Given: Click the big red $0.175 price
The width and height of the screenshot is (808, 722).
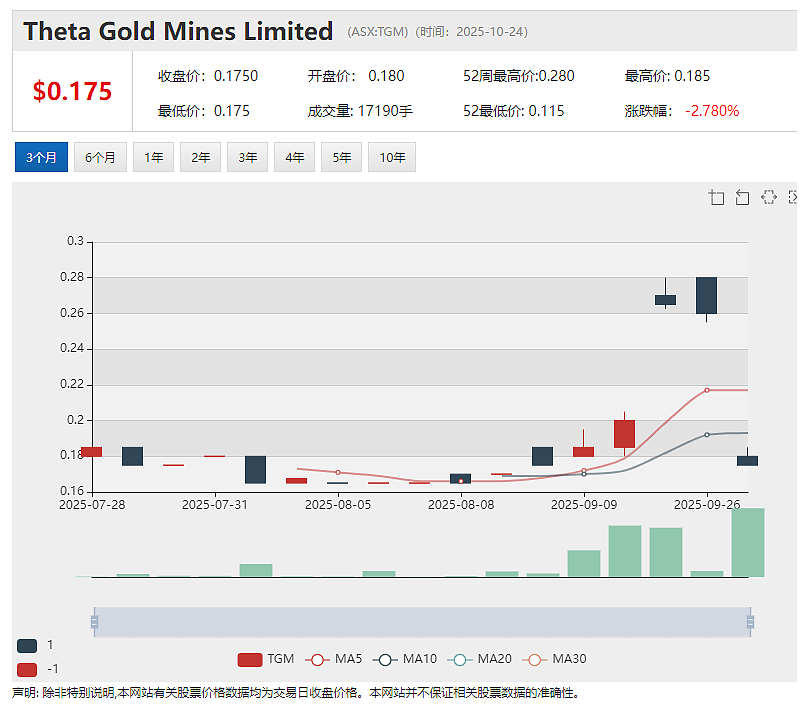Looking at the screenshot, I should (72, 91).
